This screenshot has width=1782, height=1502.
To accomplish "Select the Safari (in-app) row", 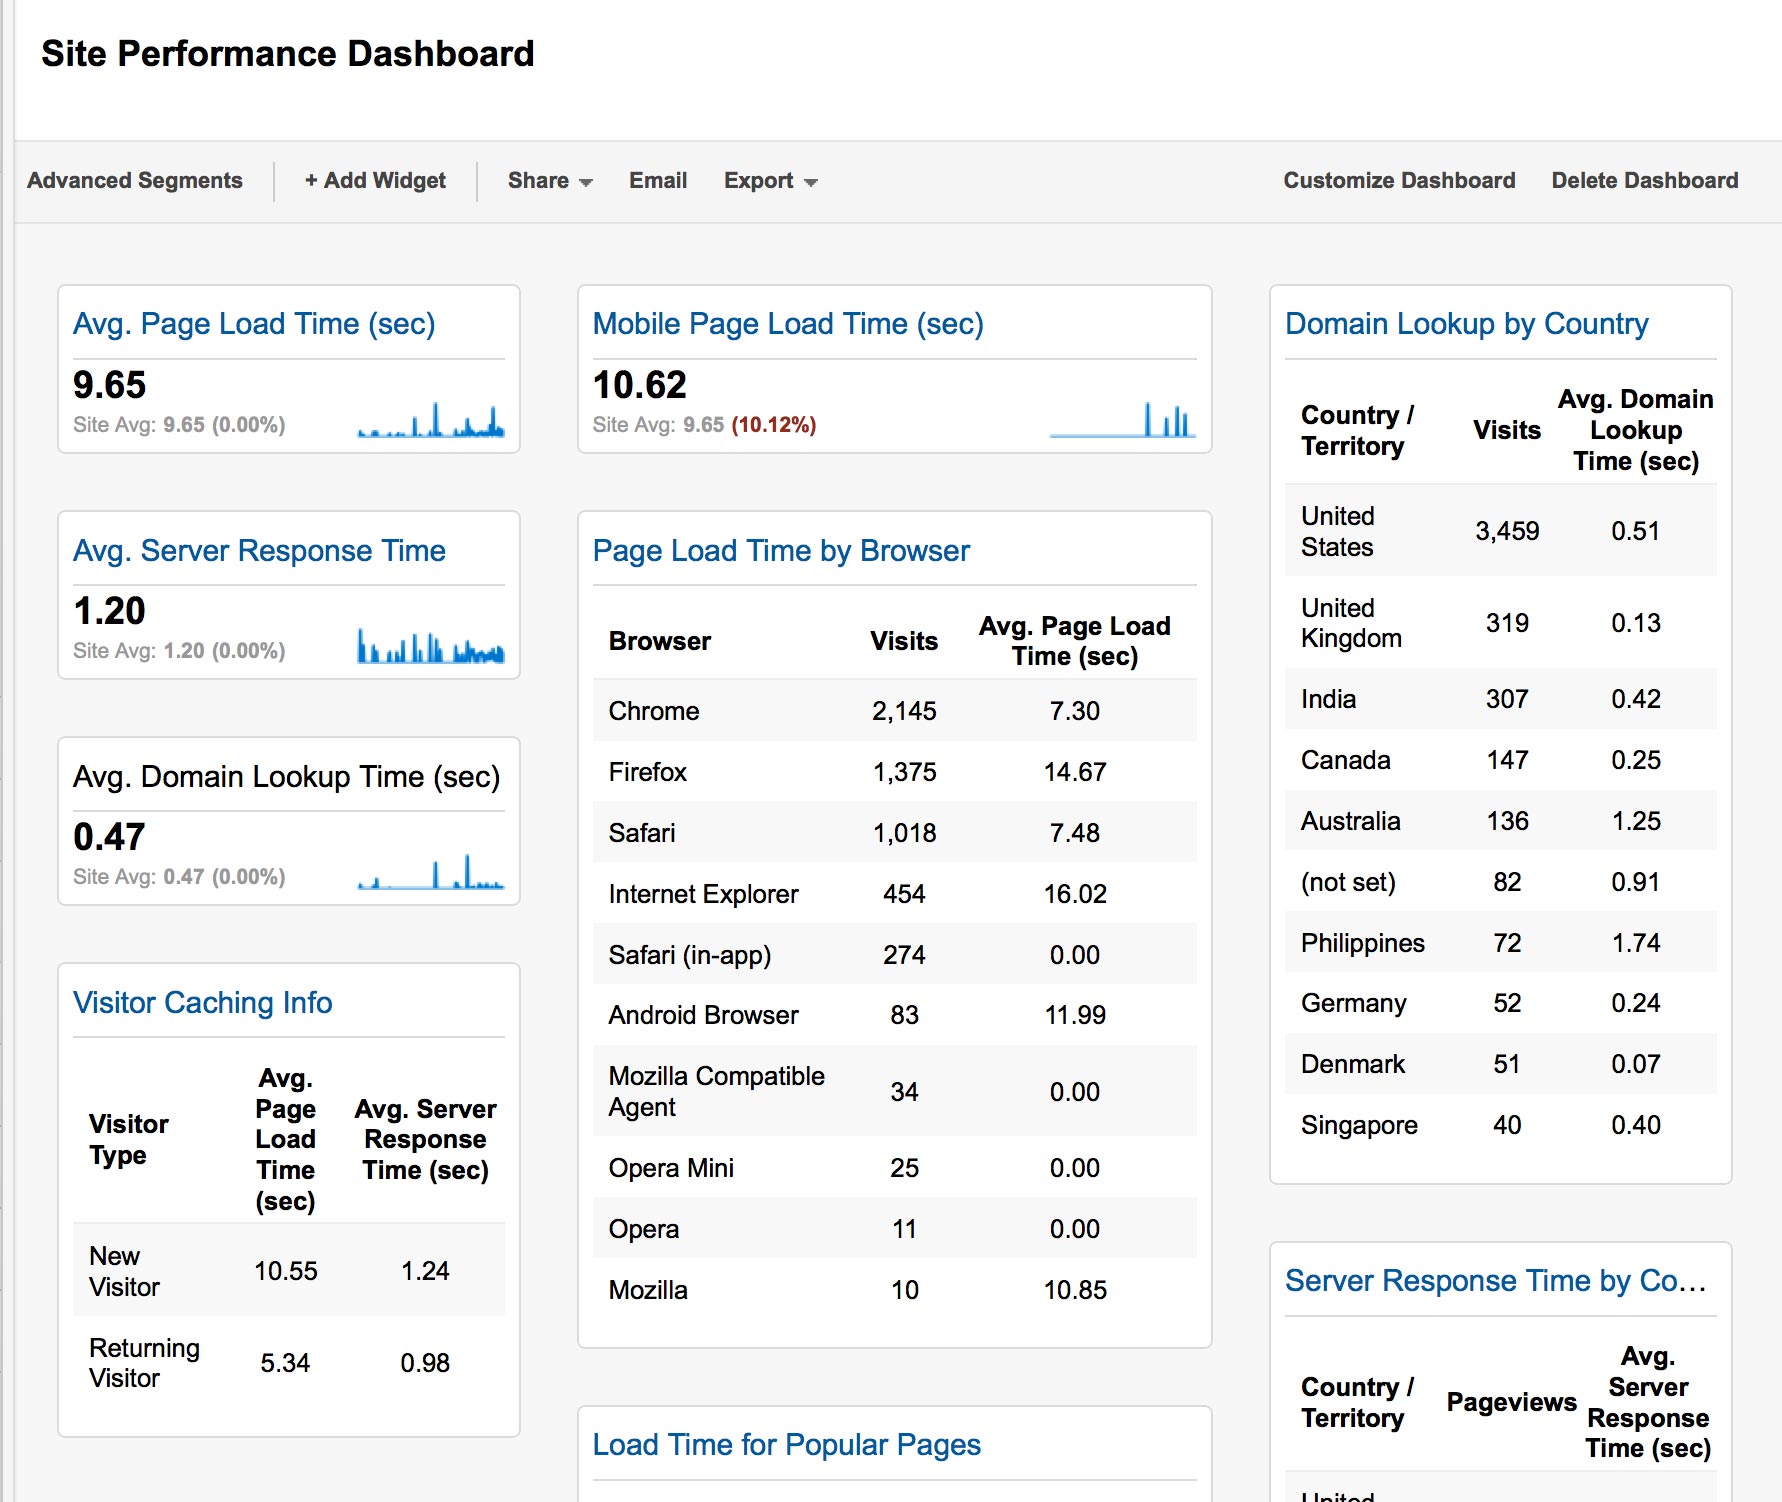I will click(895, 955).
